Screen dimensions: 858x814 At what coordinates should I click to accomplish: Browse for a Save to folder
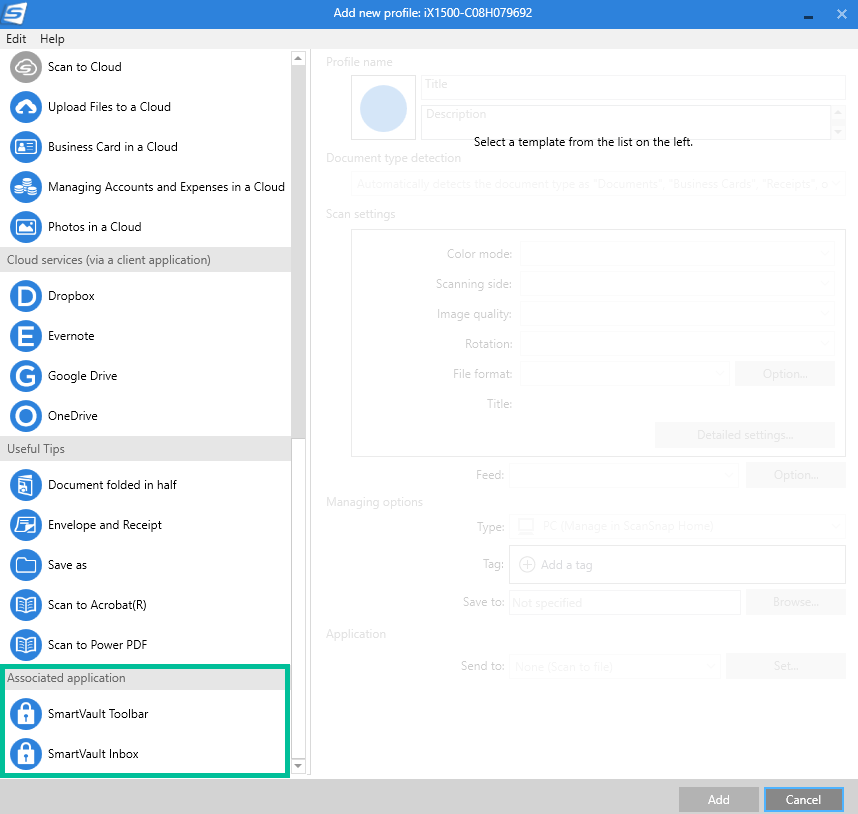pyautogui.click(x=796, y=602)
